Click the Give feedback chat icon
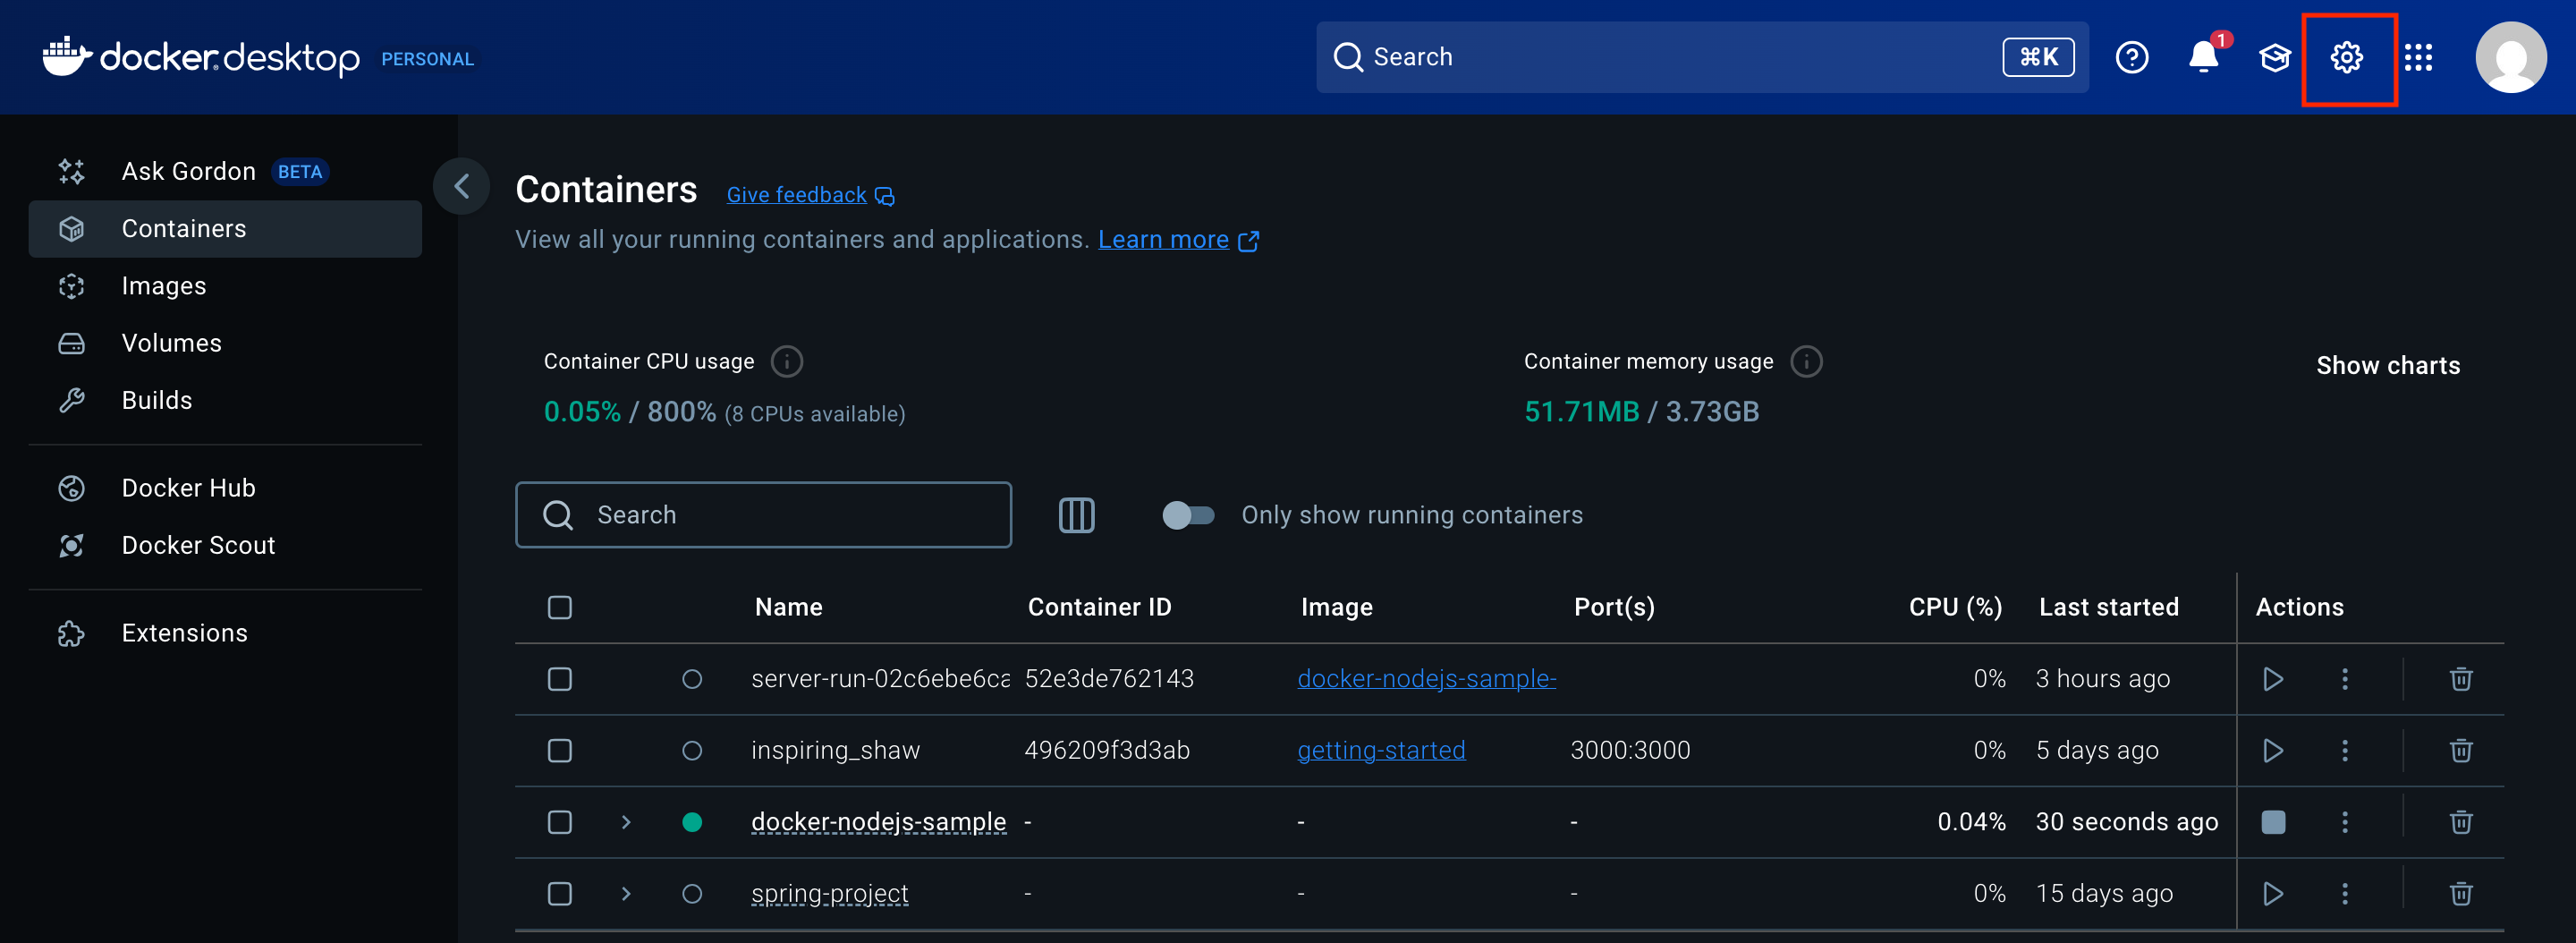Image resolution: width=2576 pixels, height=943 pixels. 885,196
